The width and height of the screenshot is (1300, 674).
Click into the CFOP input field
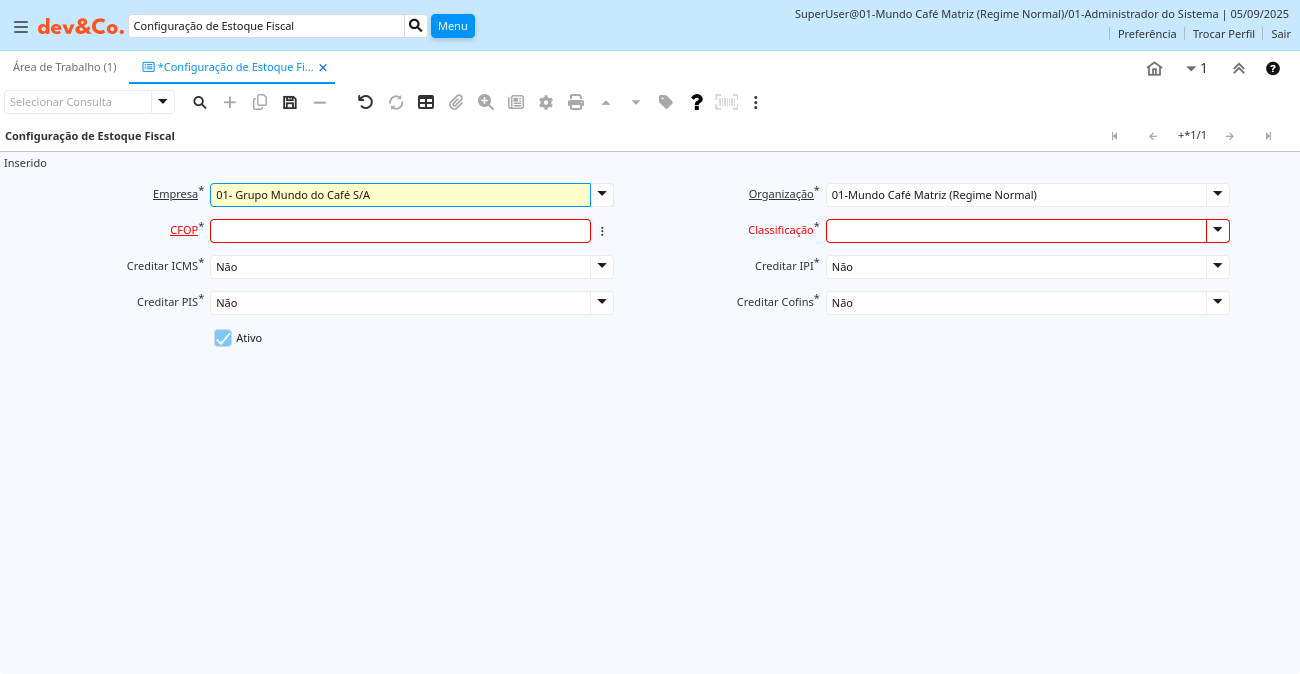(400, 231)
